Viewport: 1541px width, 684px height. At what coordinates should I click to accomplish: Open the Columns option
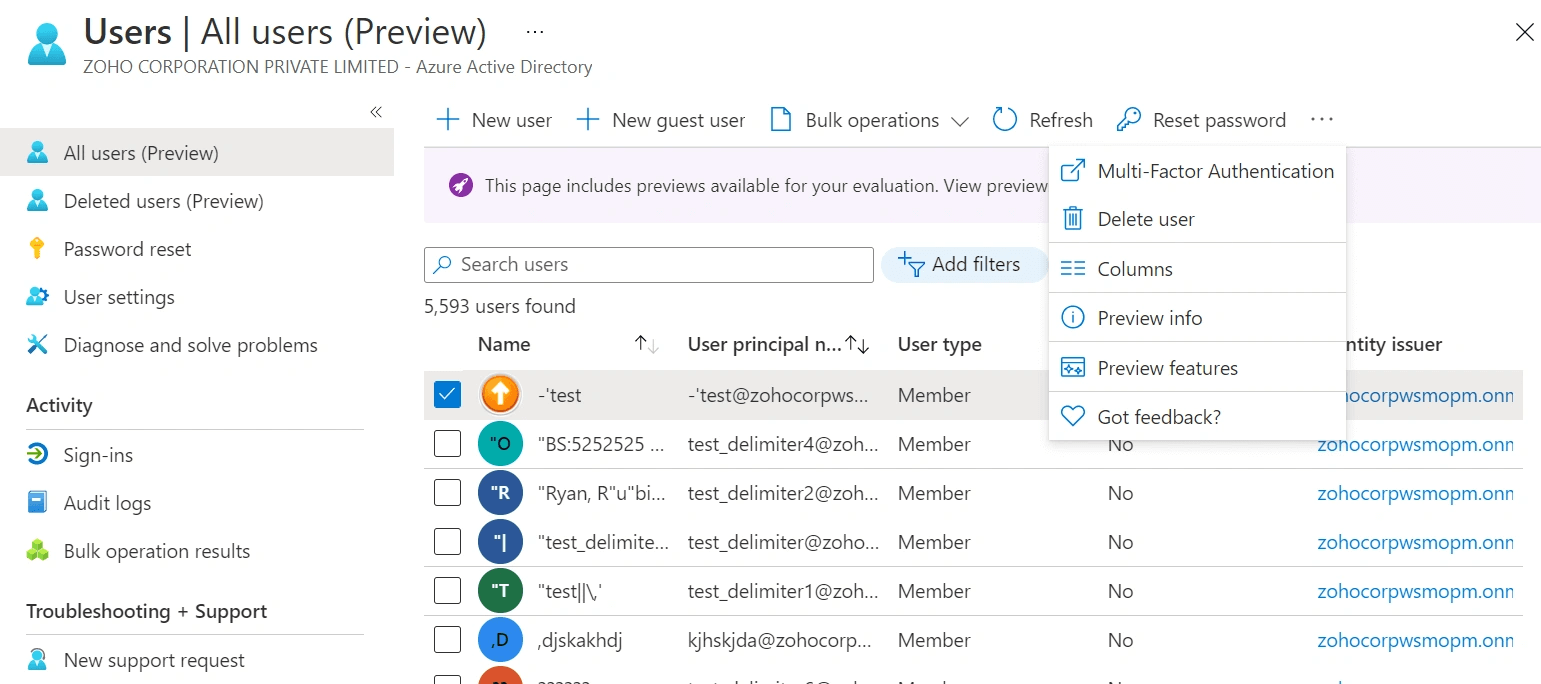click(x=1134, y=268)
